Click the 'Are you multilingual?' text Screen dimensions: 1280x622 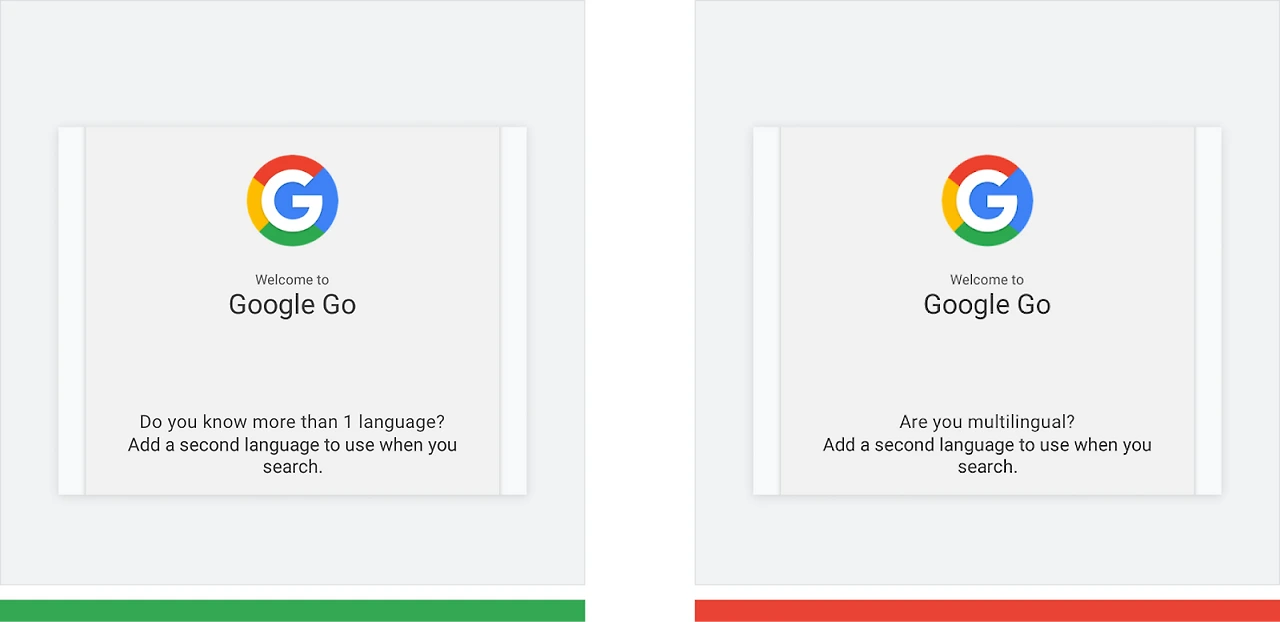pyautogui.click(x=987, y=422)
